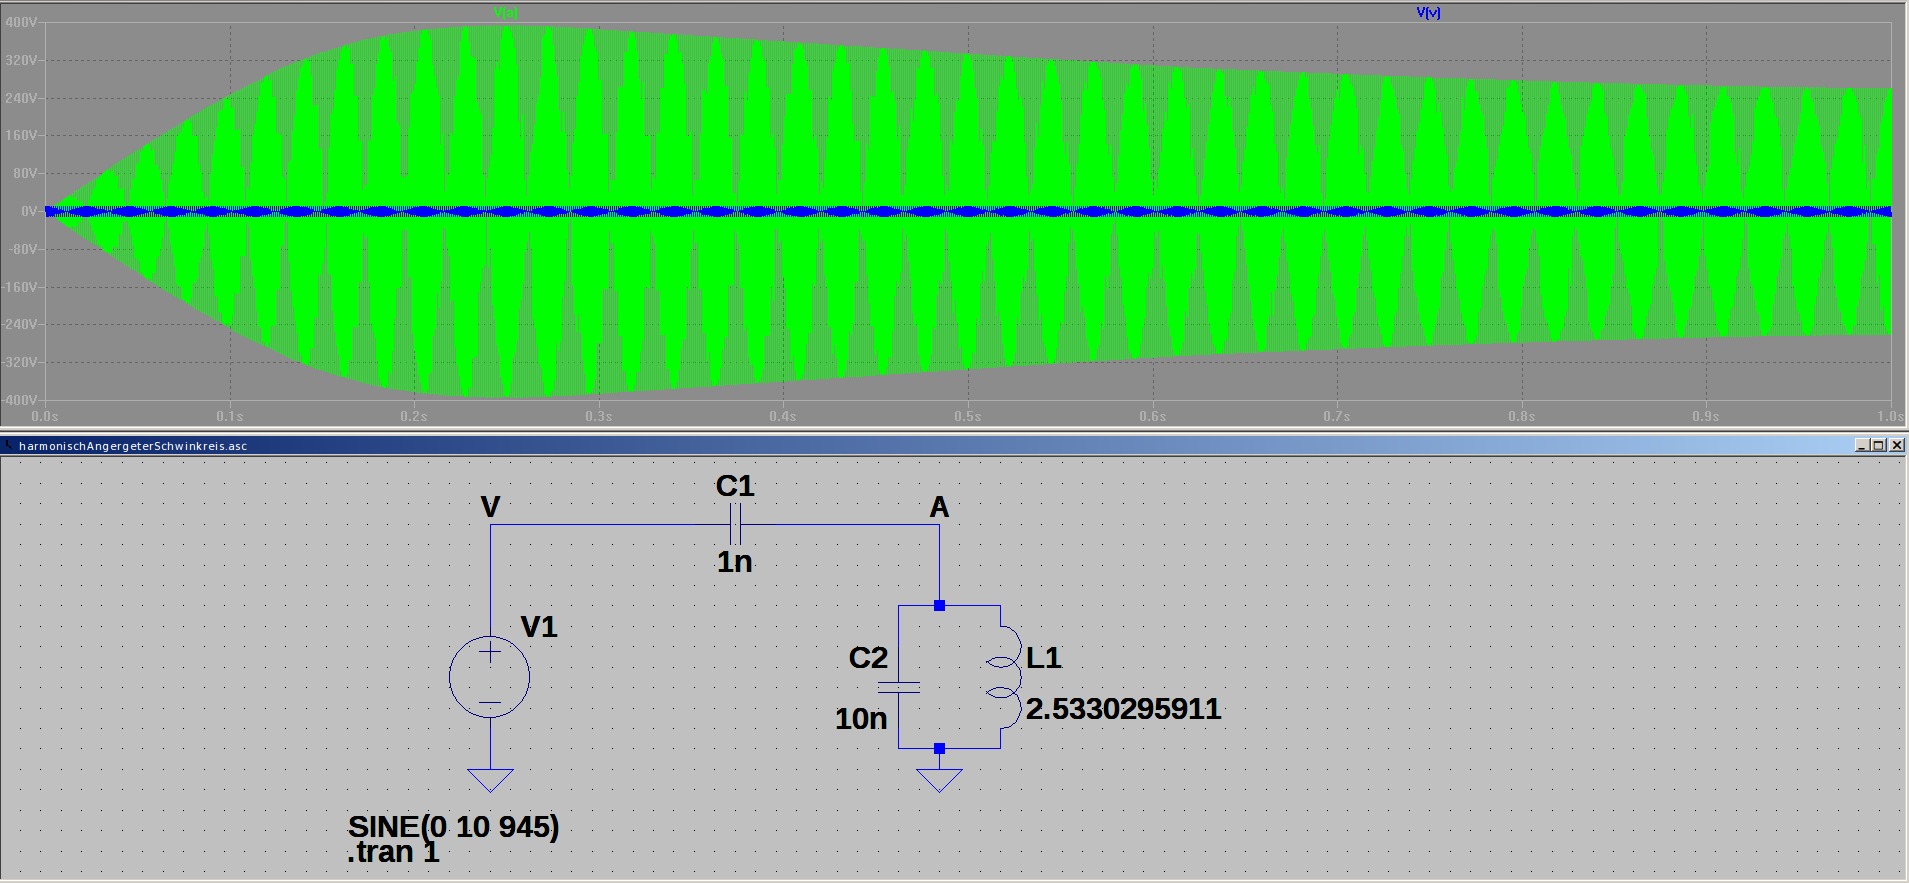The height and width of the screenshot is (883, 1909).
Task: Select the L1 component name
Action: [1044, 658]
